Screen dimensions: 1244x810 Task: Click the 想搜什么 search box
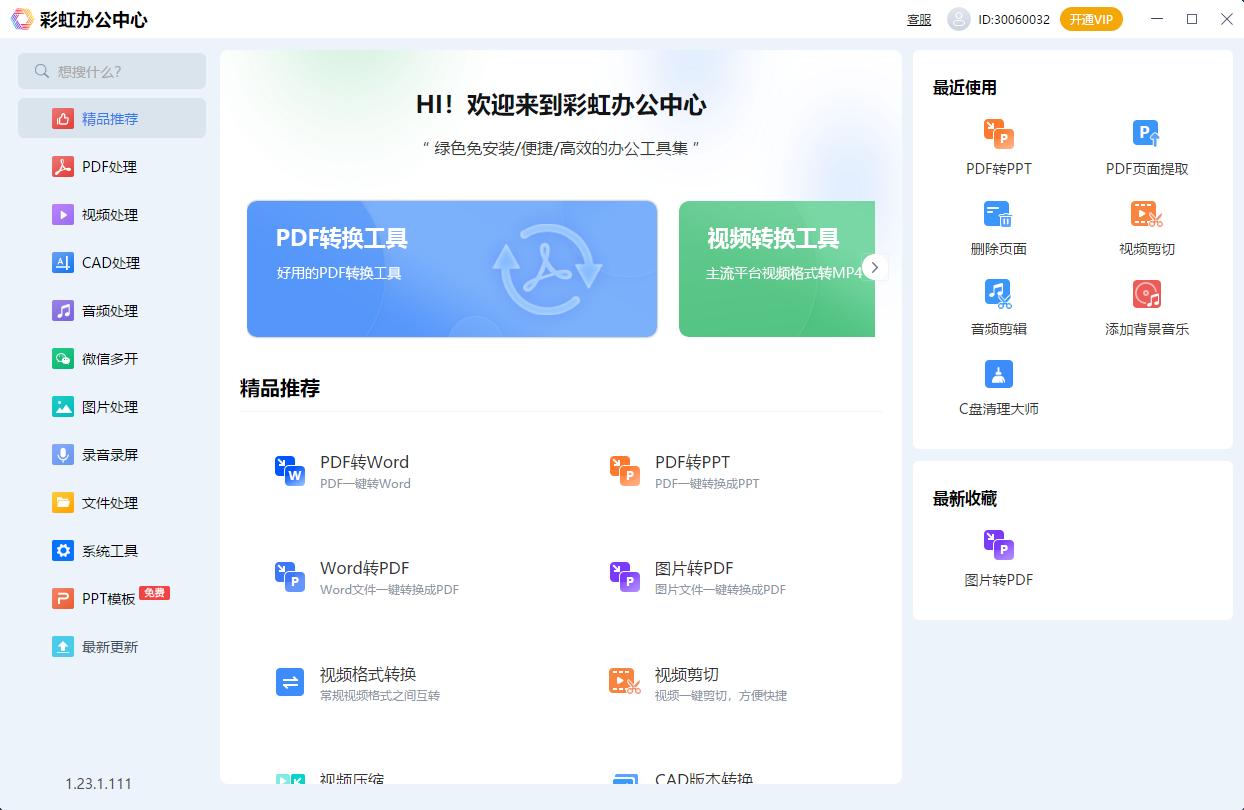(111, 71)
